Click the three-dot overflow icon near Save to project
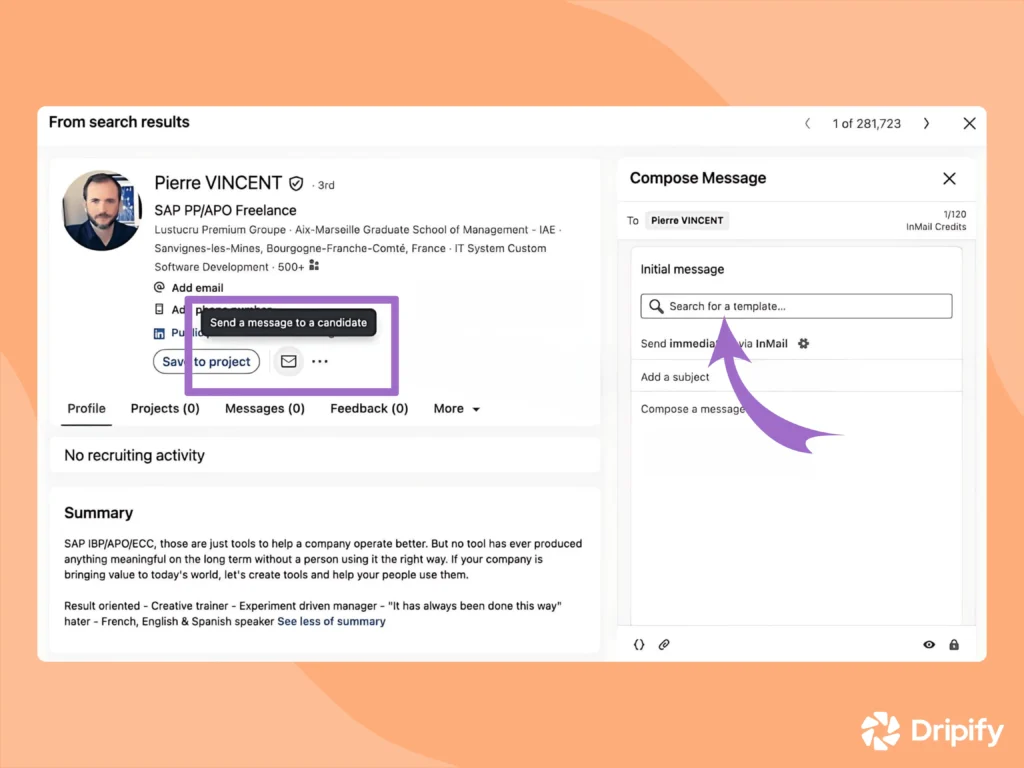The width and height of the screenshot is (1024, 768). pos(319,361)
